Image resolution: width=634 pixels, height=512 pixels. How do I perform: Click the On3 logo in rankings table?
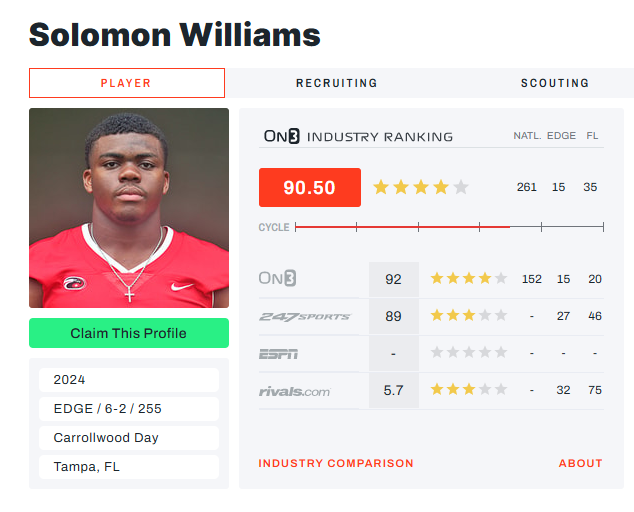[278, 279]
